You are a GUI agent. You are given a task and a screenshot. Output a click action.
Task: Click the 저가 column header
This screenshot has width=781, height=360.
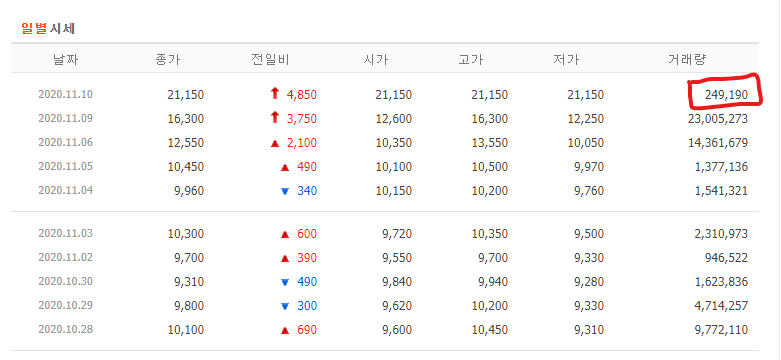566,60
